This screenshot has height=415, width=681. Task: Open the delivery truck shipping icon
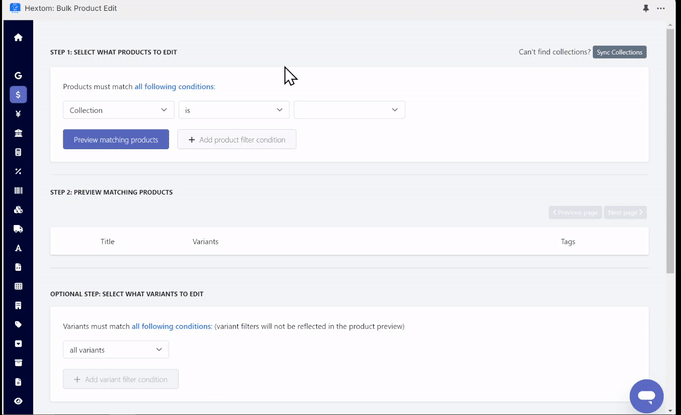pyautogui.click(x=18, y=229)
